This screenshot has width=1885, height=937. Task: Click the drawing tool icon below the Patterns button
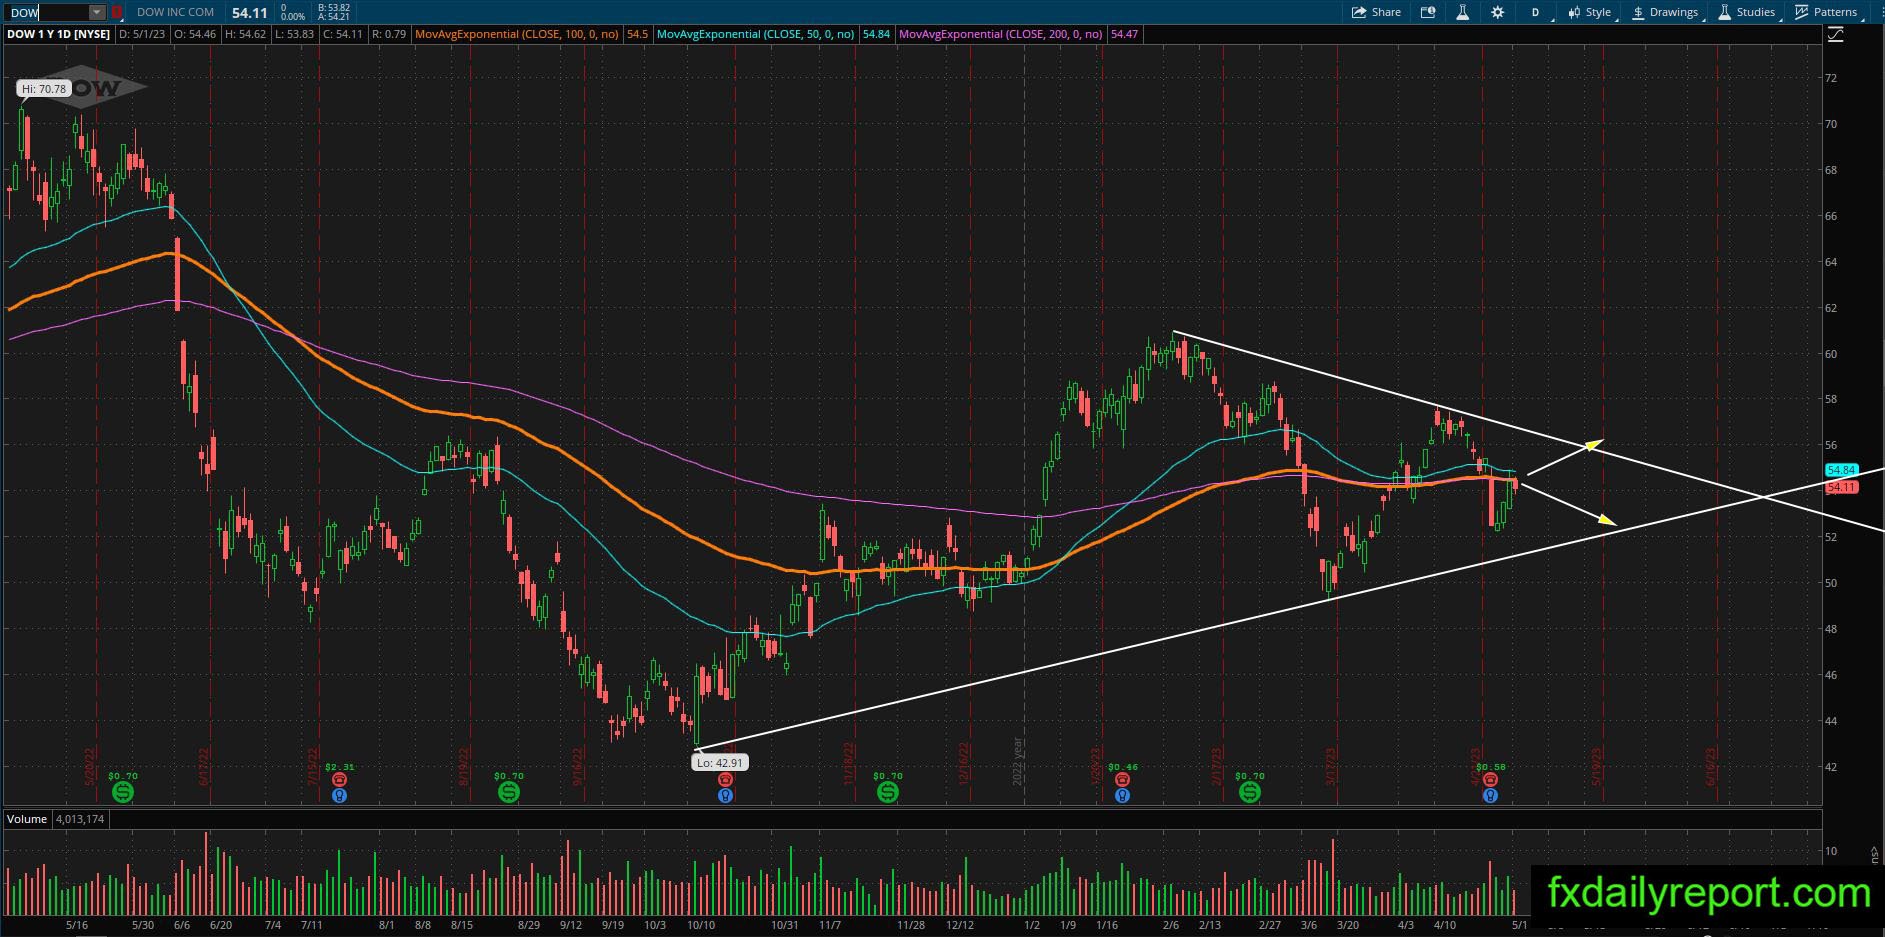click(x=1835, y=34)
